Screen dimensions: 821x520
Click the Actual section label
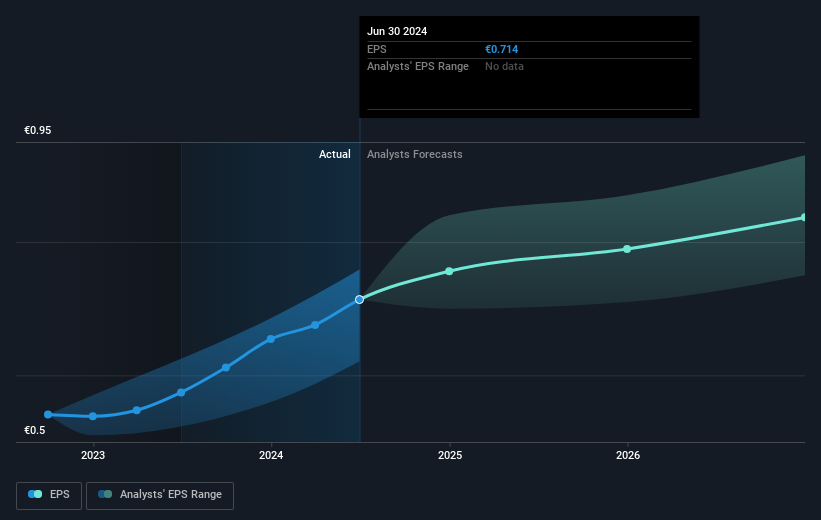(x=335, y=154)
